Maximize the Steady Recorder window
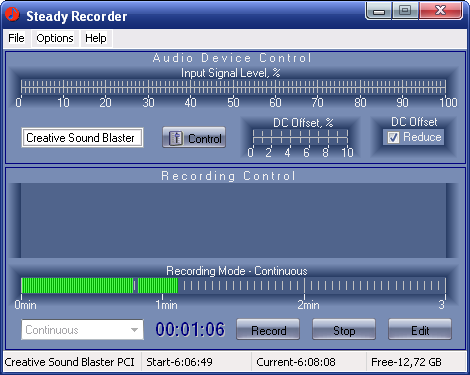The height and width of the screenshot is (375, 470). click(405, 11)
